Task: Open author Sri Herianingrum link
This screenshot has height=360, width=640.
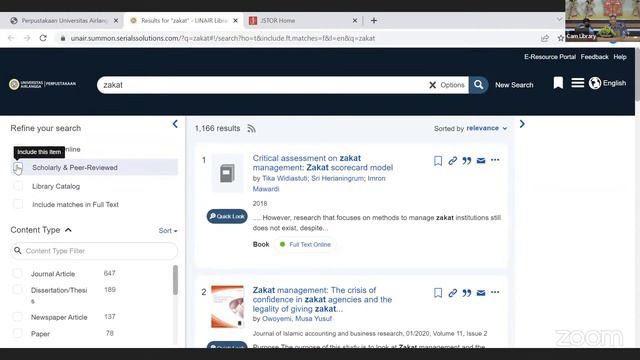Action: 338,178
